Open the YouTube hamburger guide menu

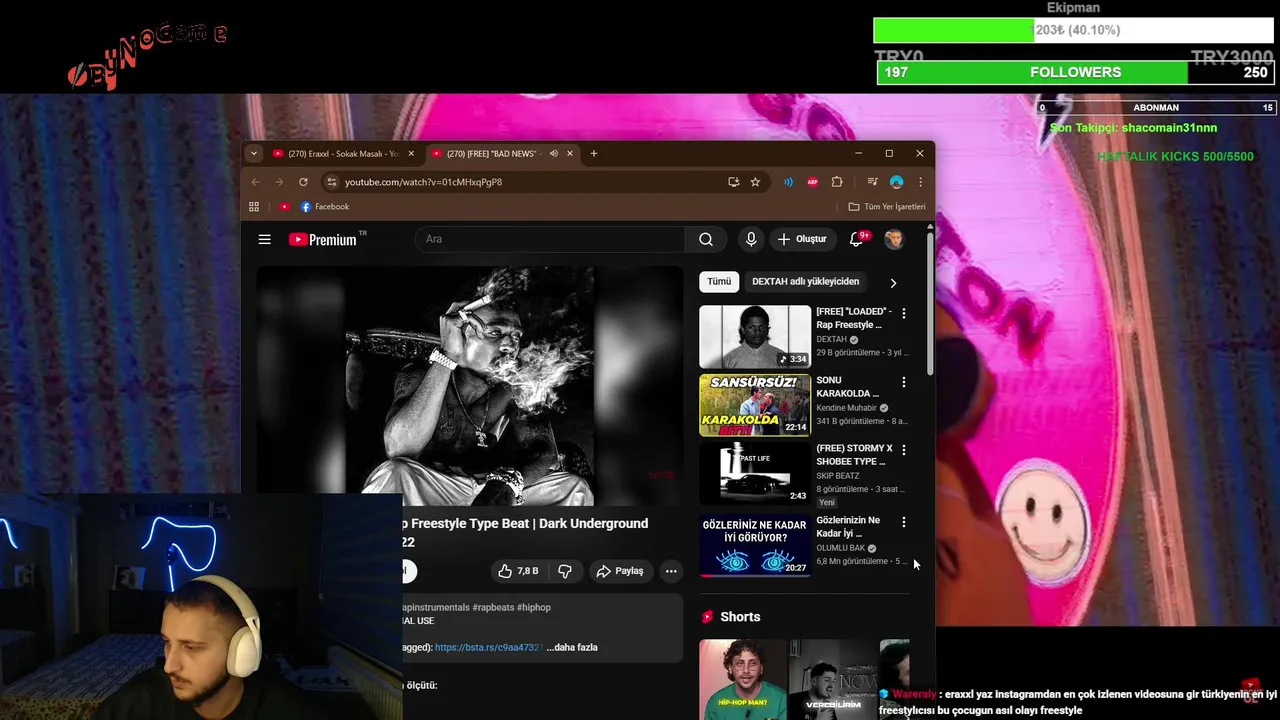tap(264, 239)
